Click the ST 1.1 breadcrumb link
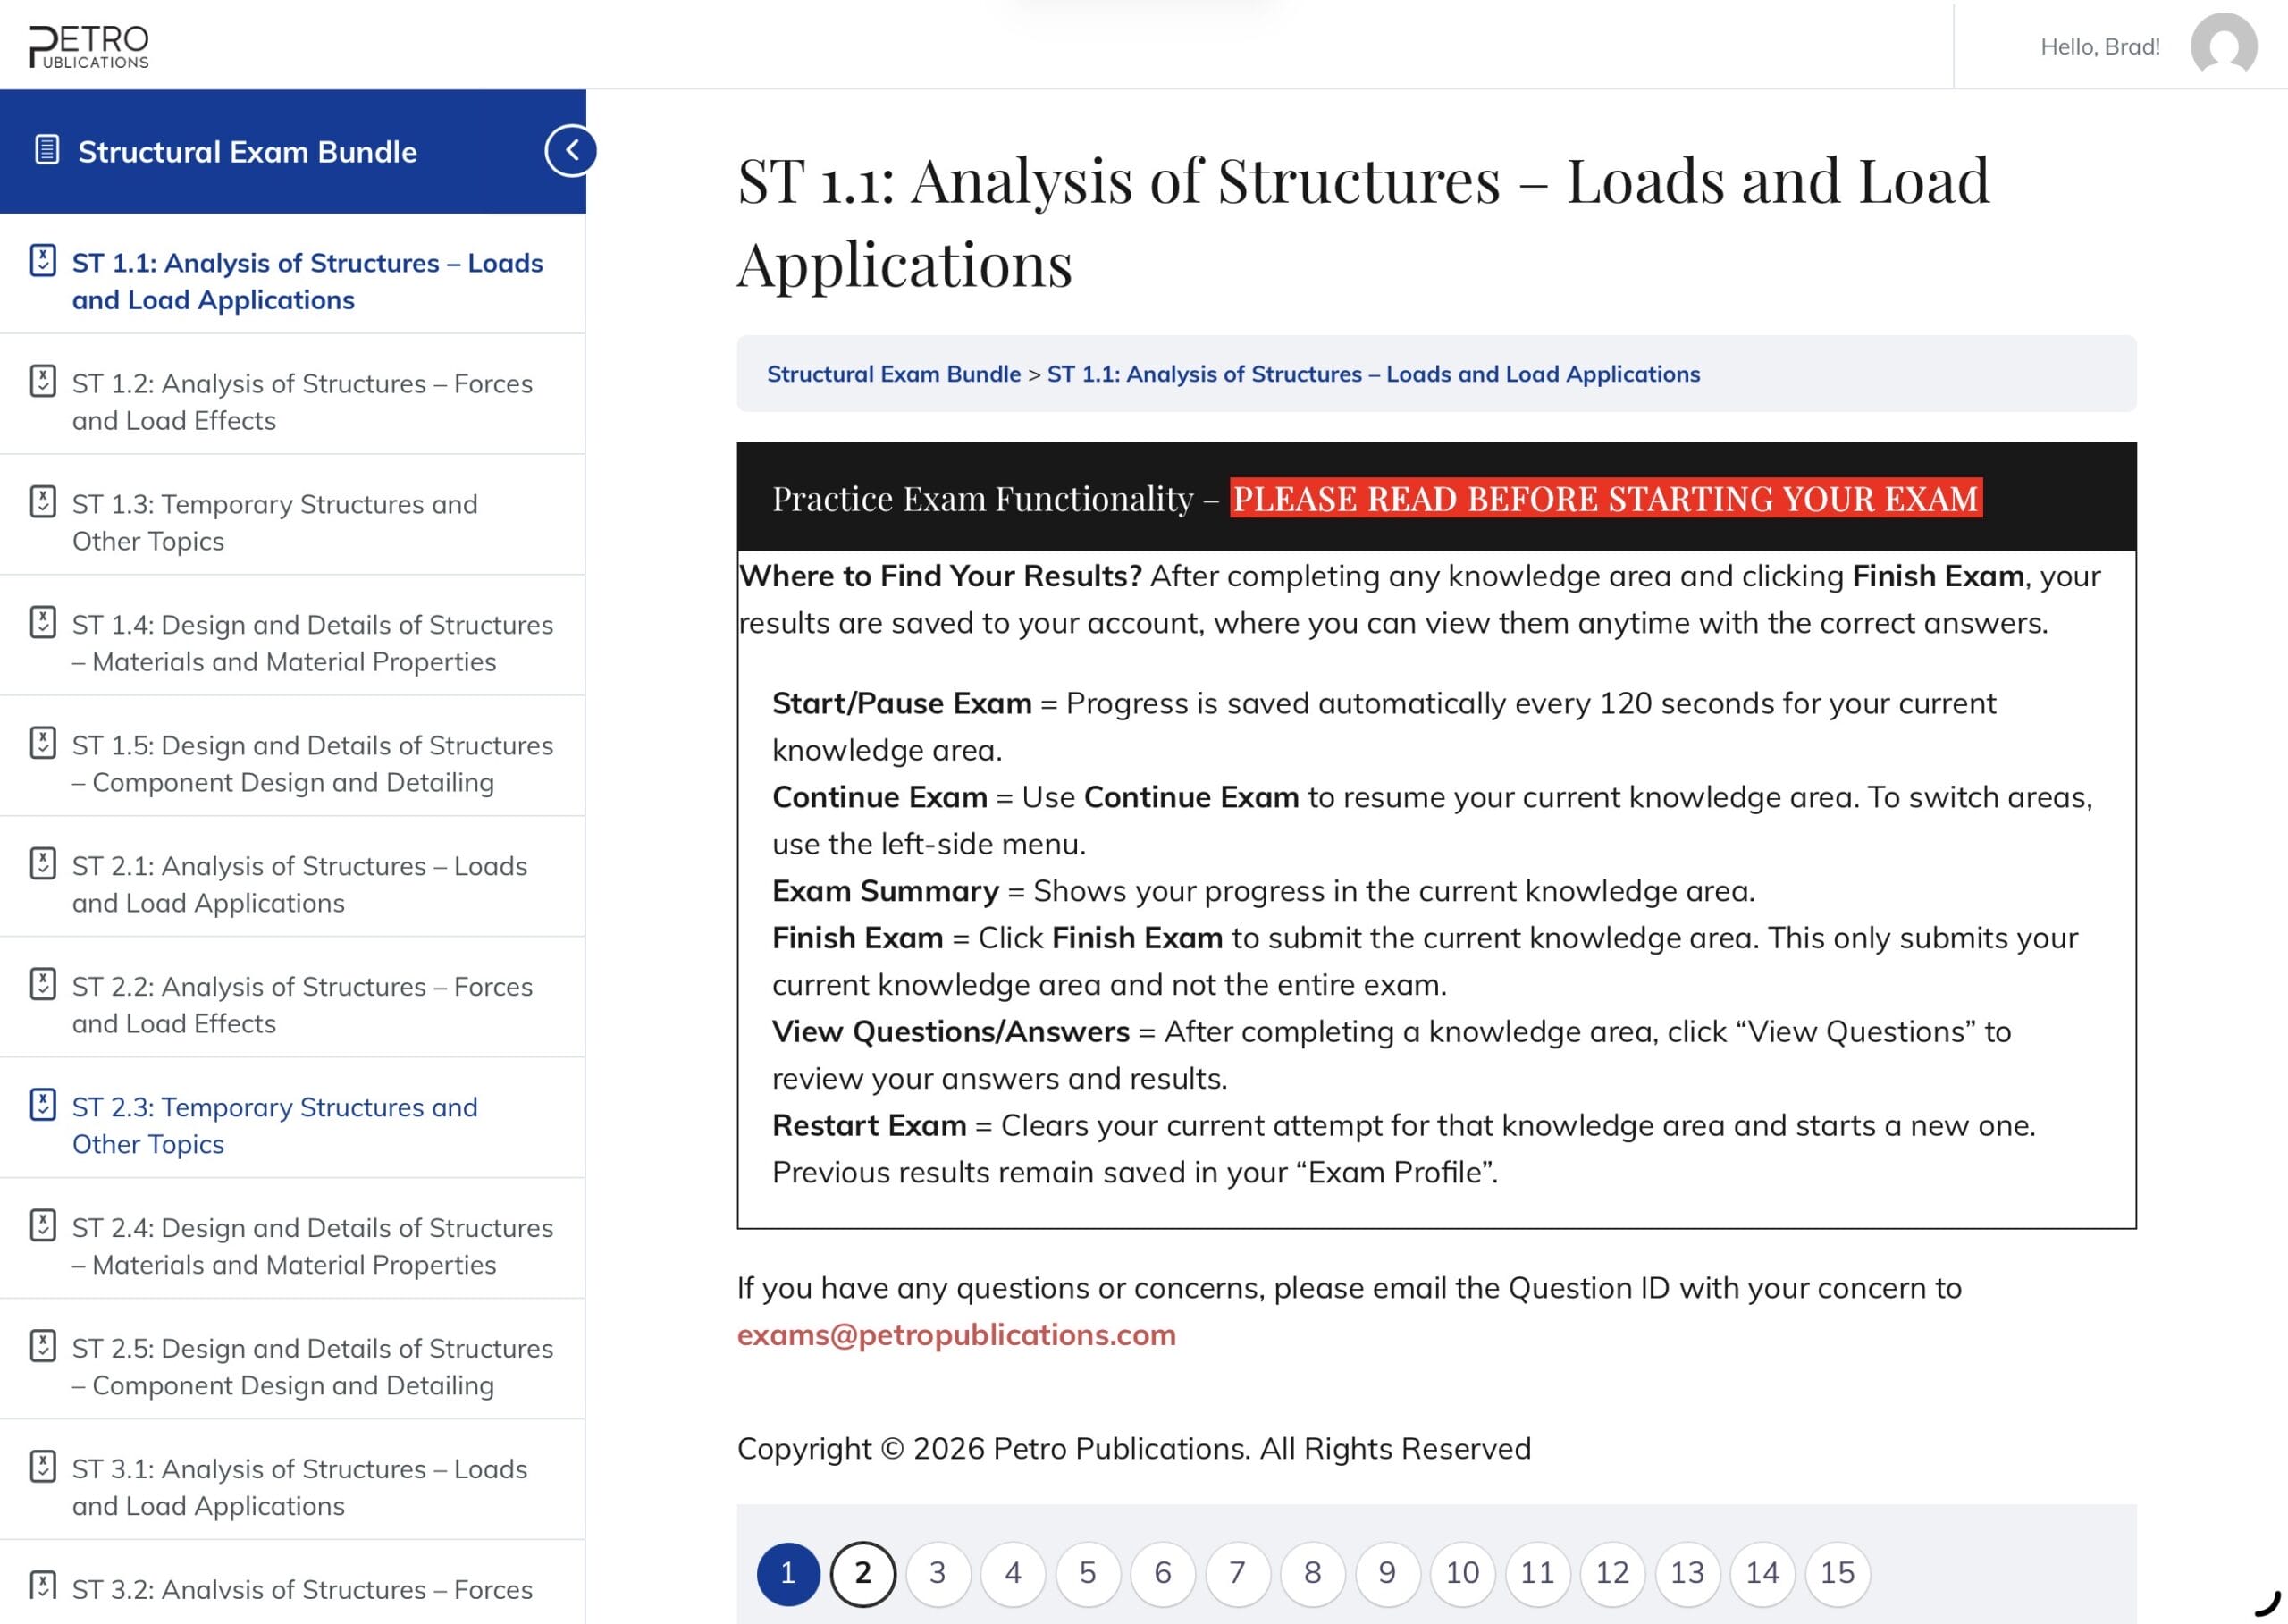Image resolution: width=2288 pixels, height=1624 pixels. coord(1373,374)
